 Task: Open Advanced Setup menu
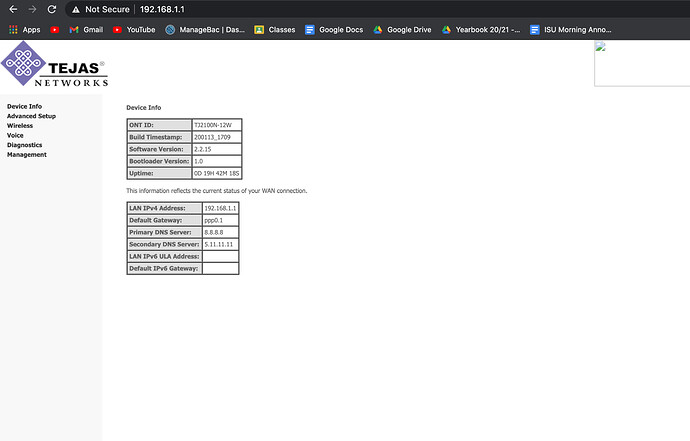31,116
